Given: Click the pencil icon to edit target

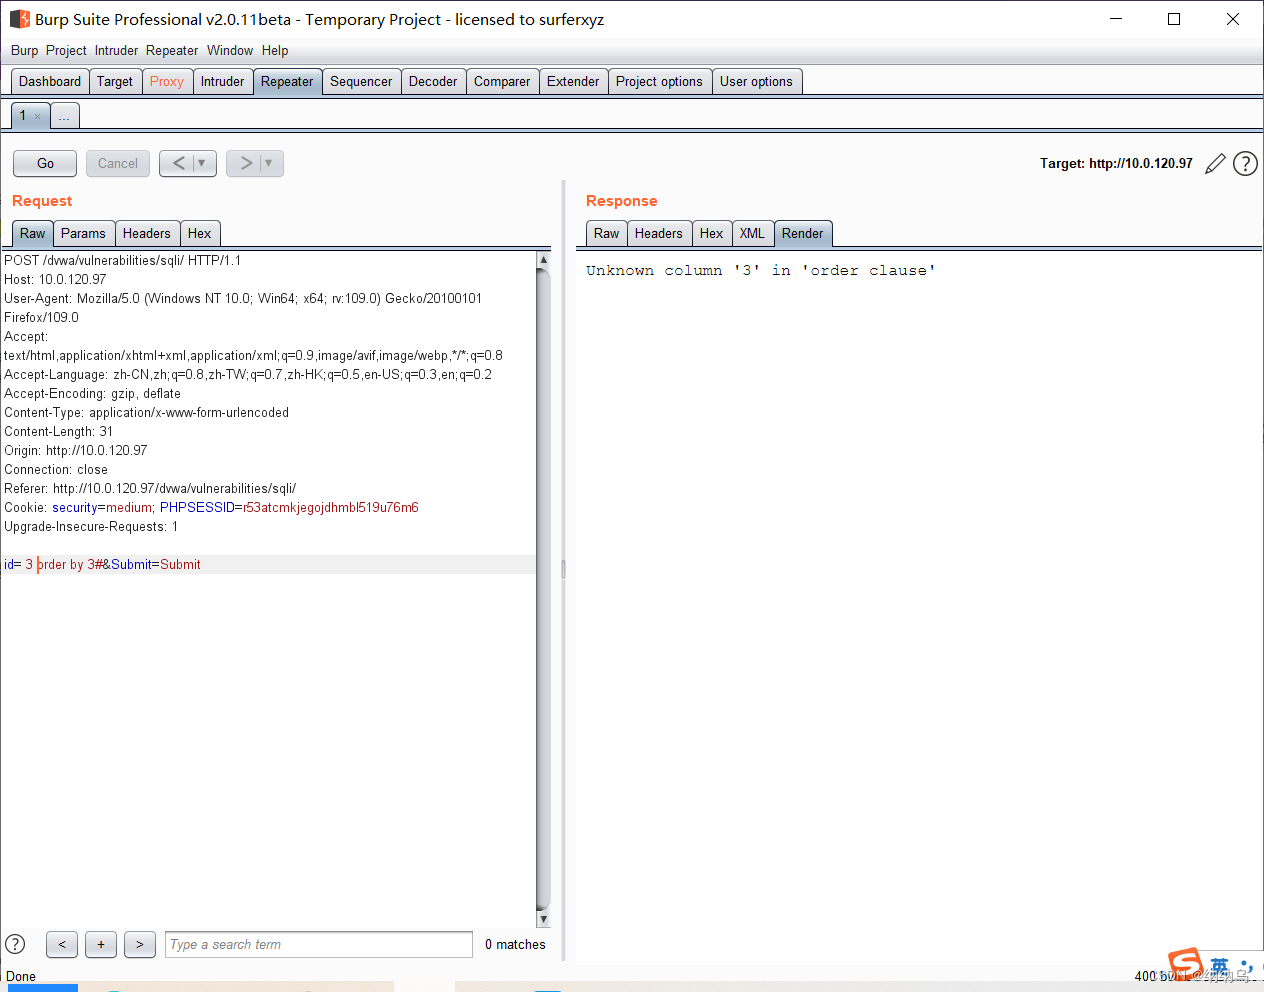Looking at the screenshot, I should 1215,164.
